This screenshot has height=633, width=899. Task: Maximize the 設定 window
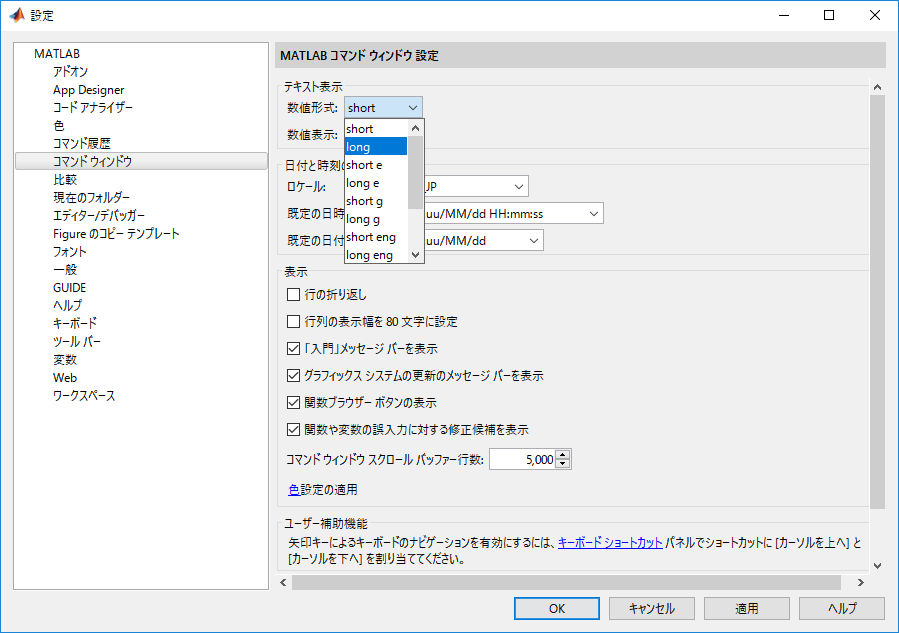coord(829,15)
